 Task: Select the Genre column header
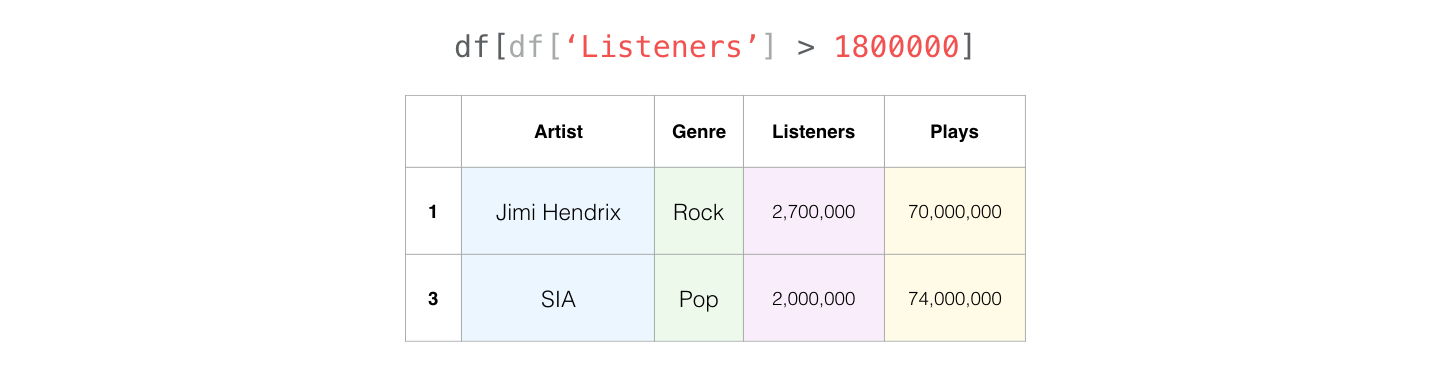tap(699, 131)
